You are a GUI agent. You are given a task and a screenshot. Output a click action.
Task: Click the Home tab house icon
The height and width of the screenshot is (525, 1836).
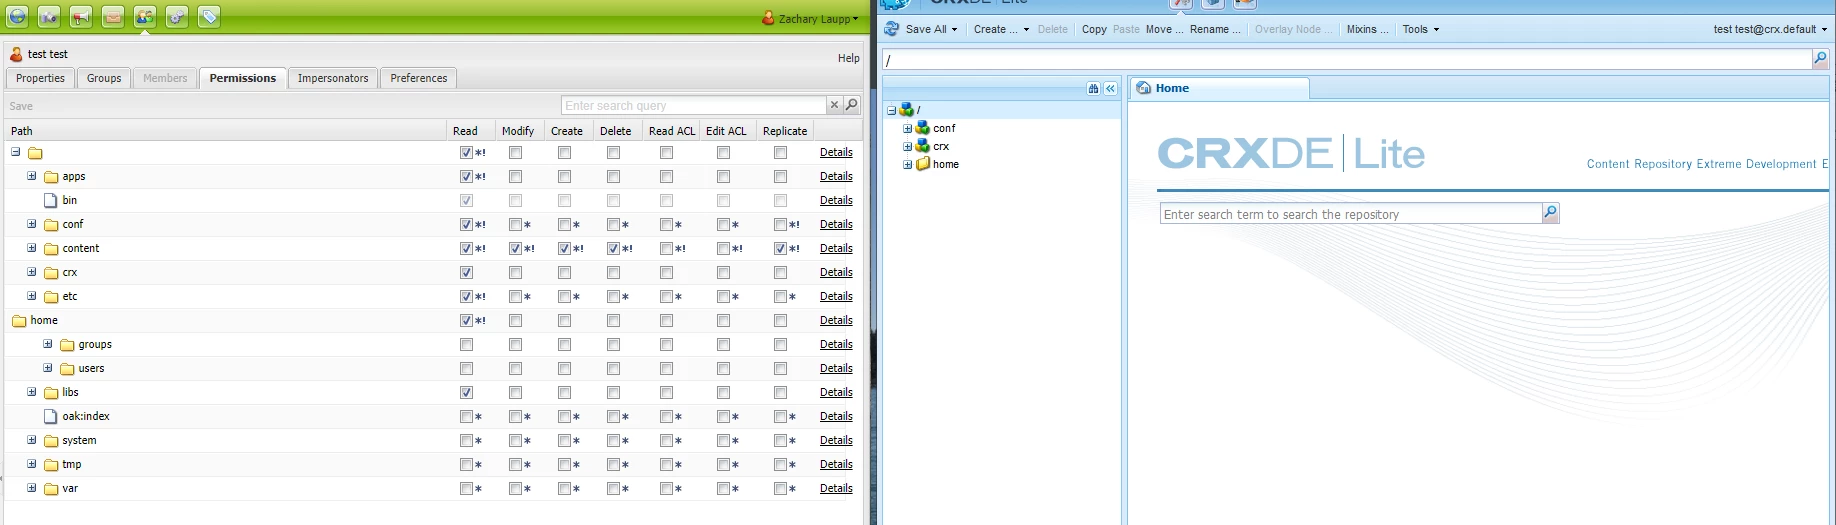click(x=1143, y=88)
